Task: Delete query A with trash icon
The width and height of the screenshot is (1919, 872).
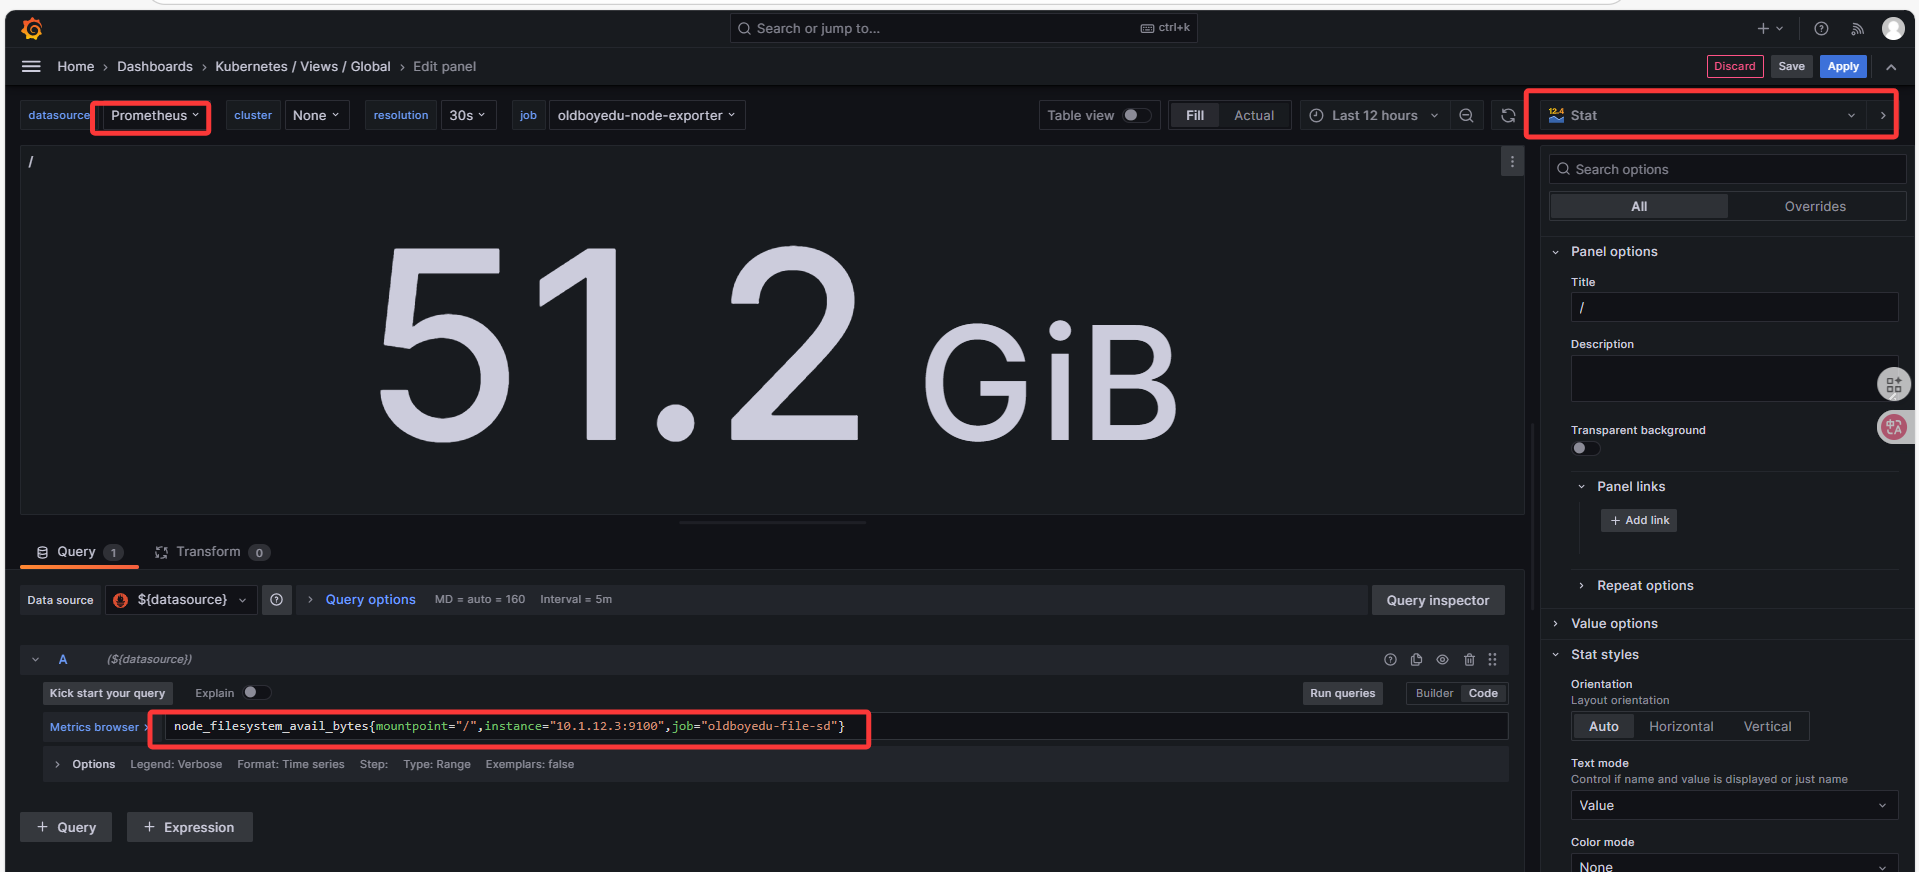Action: point(1469,660)
